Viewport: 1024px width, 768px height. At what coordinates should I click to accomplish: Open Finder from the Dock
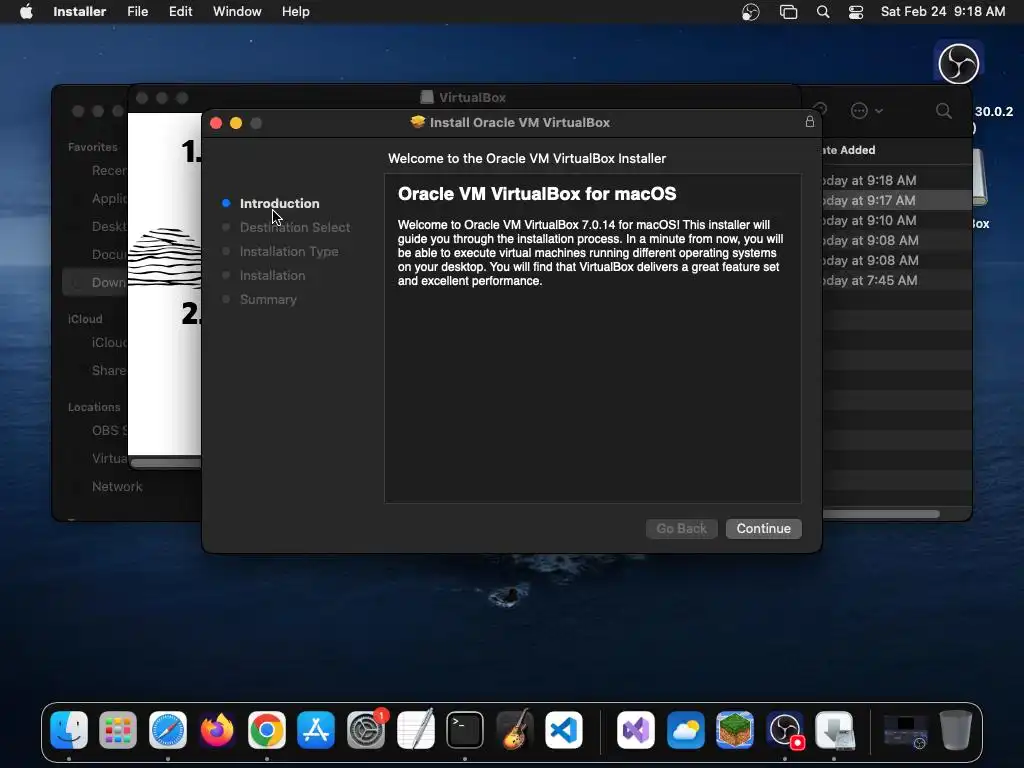(69, 730)
